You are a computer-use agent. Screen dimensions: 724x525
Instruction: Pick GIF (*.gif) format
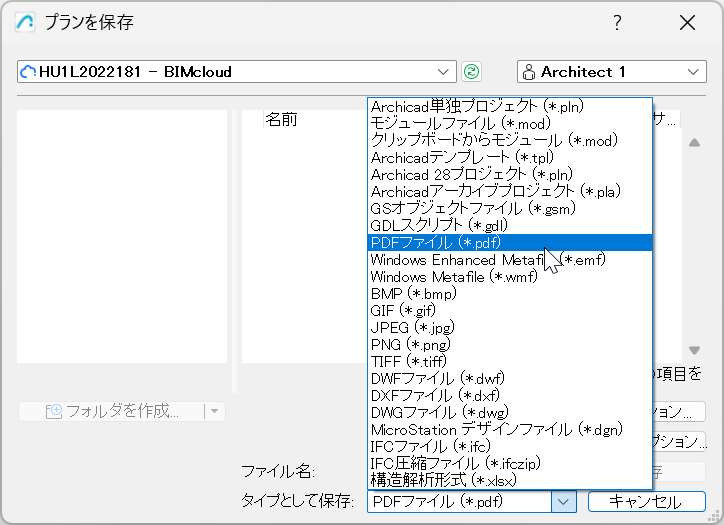tap(510, 310)
